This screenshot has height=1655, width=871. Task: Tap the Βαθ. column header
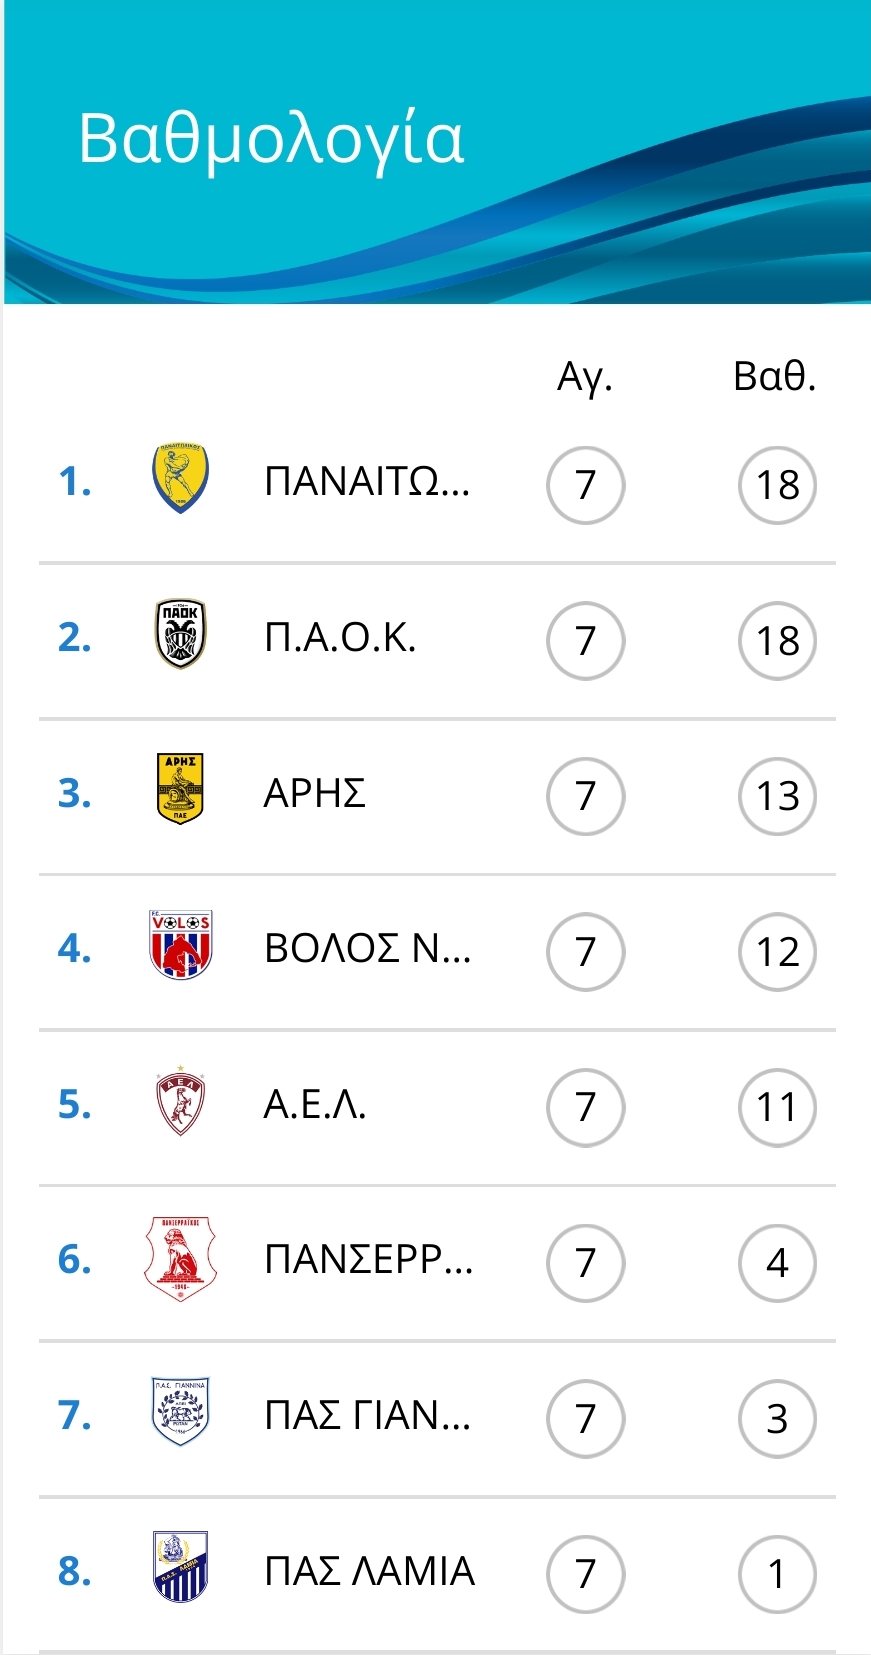click(x=775, y=376)
